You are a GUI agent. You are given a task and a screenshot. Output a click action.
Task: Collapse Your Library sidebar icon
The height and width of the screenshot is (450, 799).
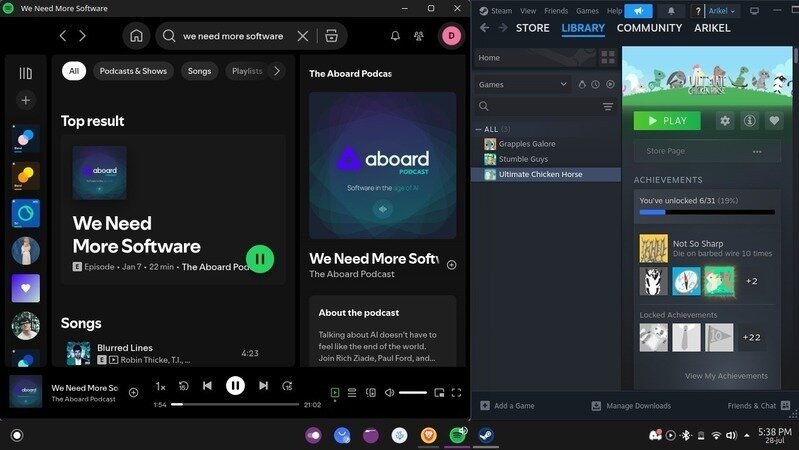click(x=25, y=73)
